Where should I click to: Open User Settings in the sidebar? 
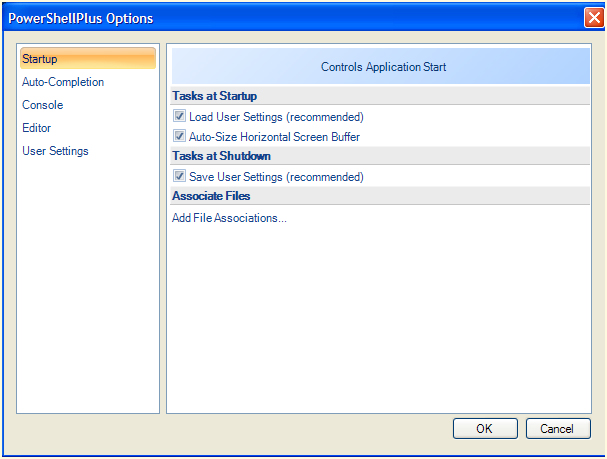coord(55,151)
